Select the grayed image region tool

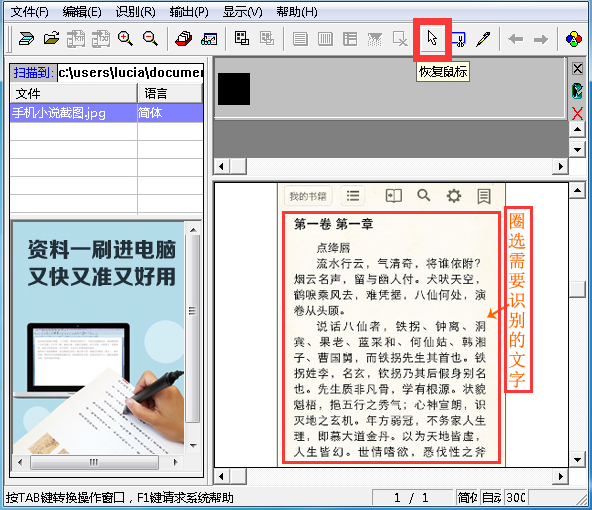[375, 39]
